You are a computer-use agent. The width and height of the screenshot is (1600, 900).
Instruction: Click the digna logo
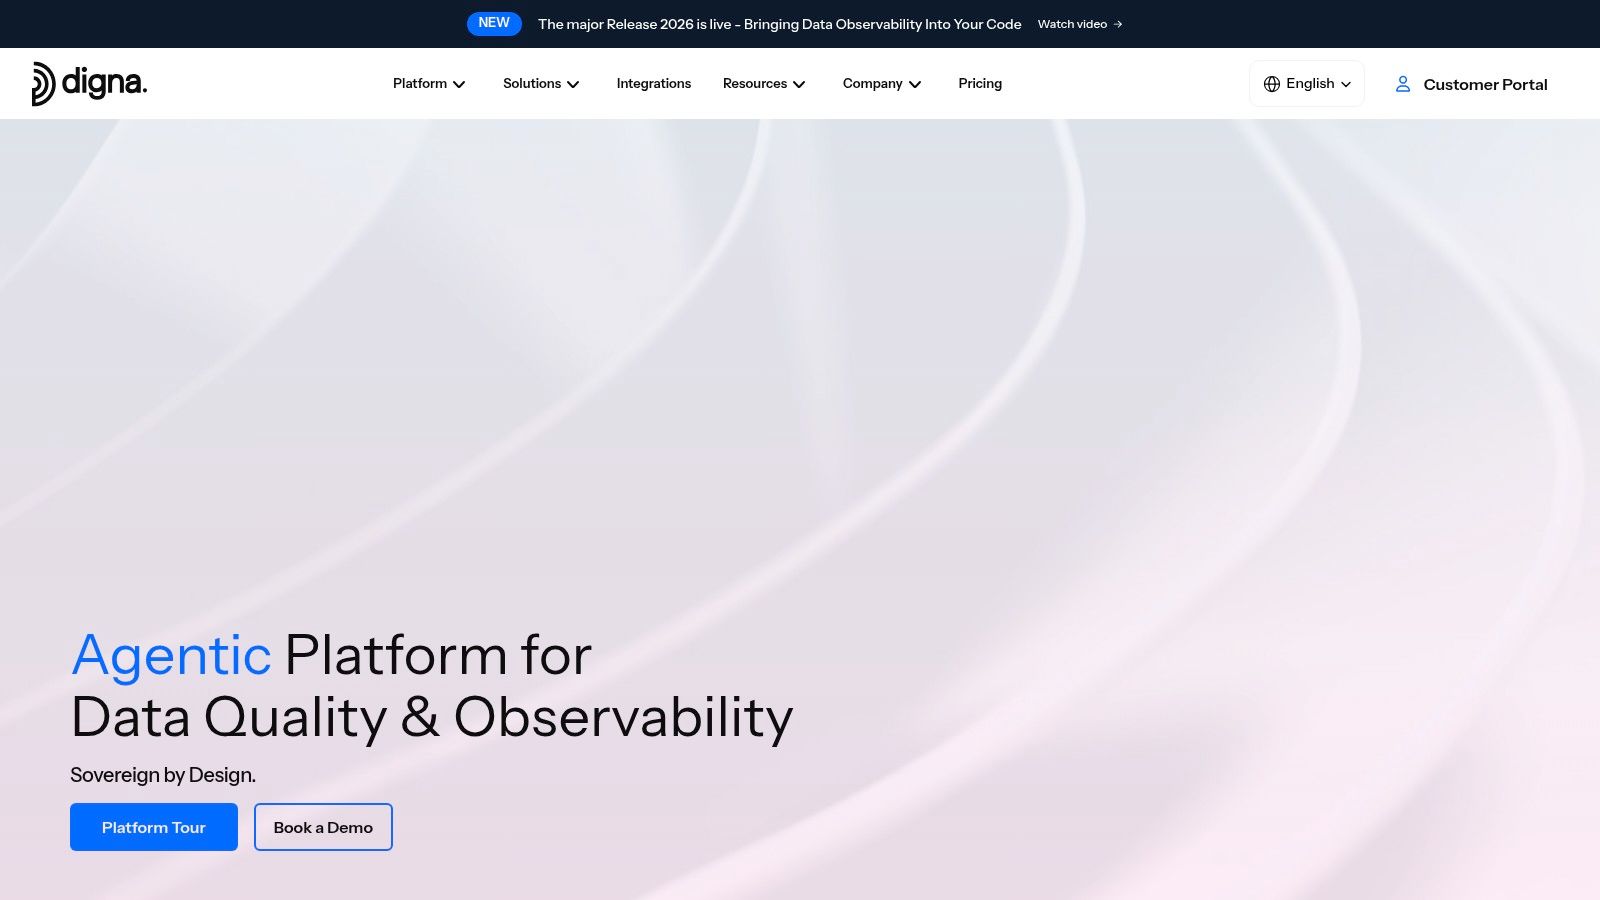coord(90,84)
